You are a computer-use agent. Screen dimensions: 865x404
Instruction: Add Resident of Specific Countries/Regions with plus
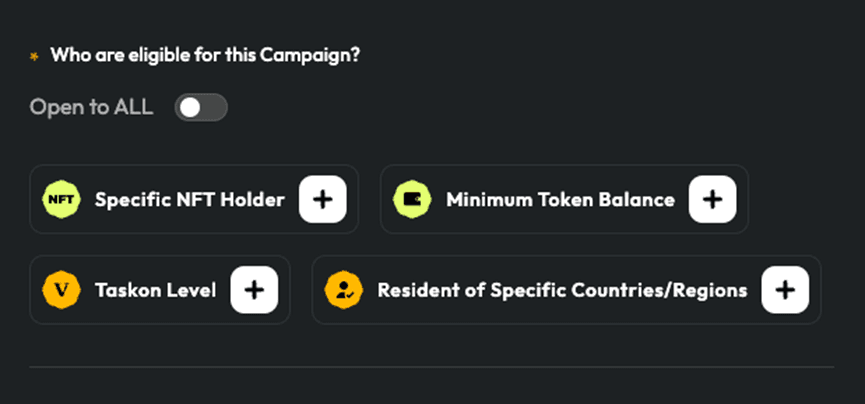click(x=785, y=290)
